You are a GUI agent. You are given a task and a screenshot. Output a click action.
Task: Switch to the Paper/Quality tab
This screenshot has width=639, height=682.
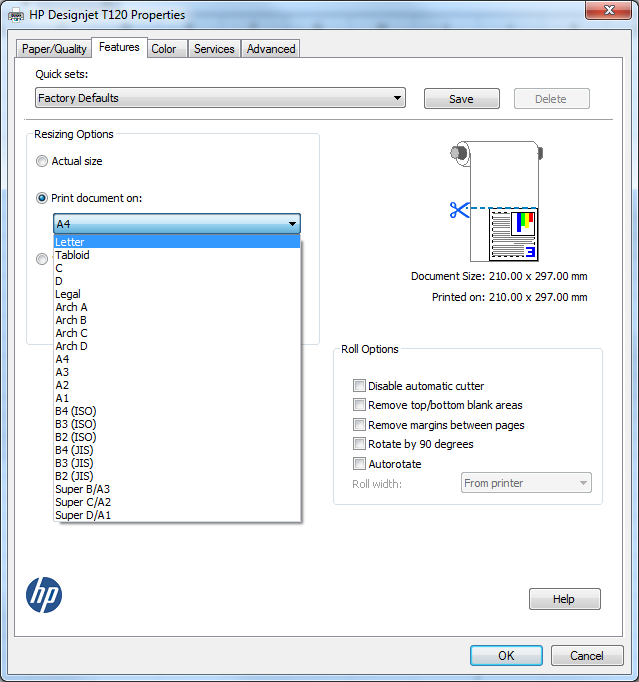coord(54,49)
